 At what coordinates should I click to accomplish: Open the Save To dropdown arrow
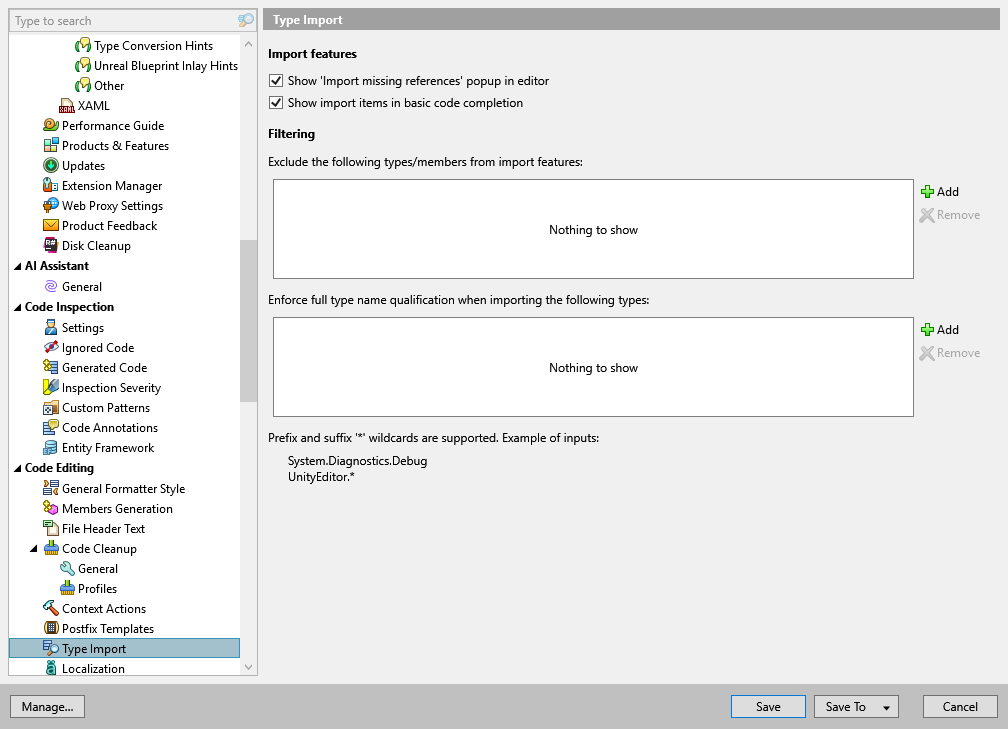(886, 707)
